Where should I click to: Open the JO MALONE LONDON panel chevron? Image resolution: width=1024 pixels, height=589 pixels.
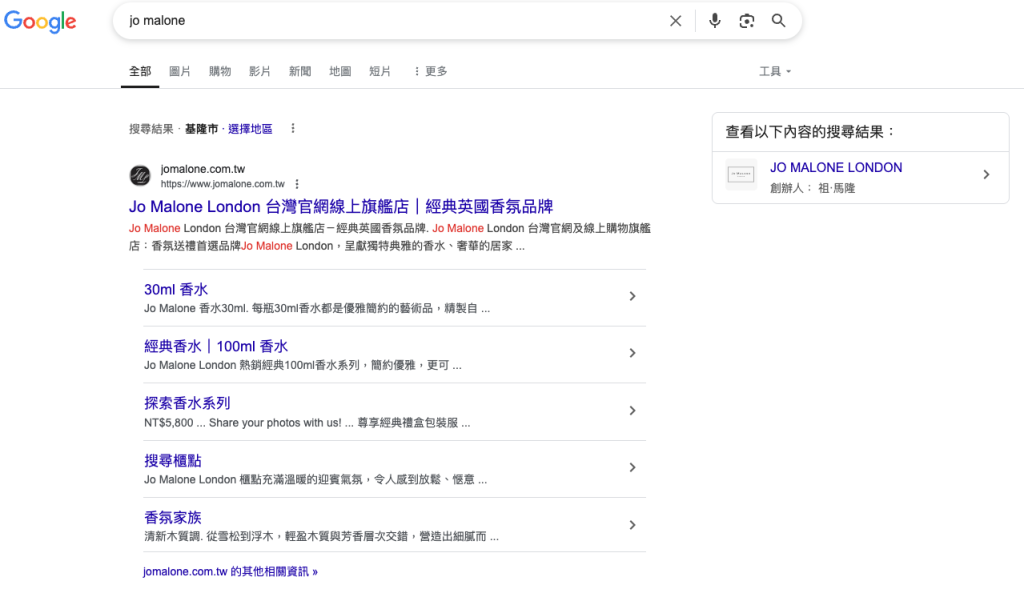coord(986,174)
